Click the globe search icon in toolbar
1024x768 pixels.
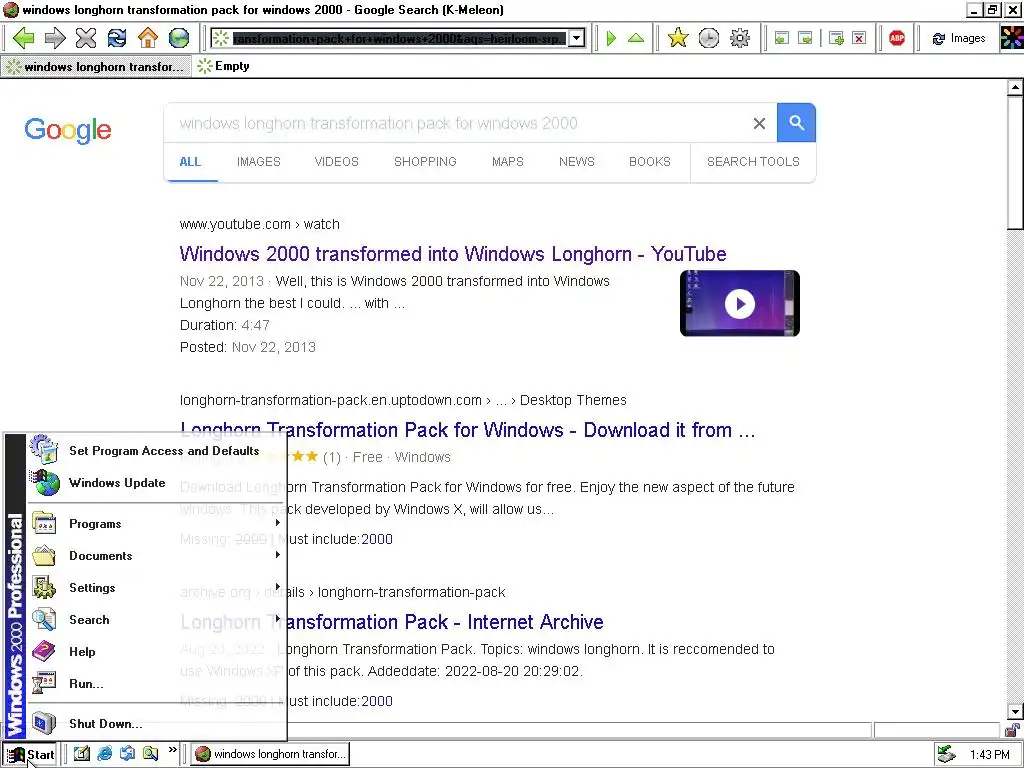tap(179, 38)
